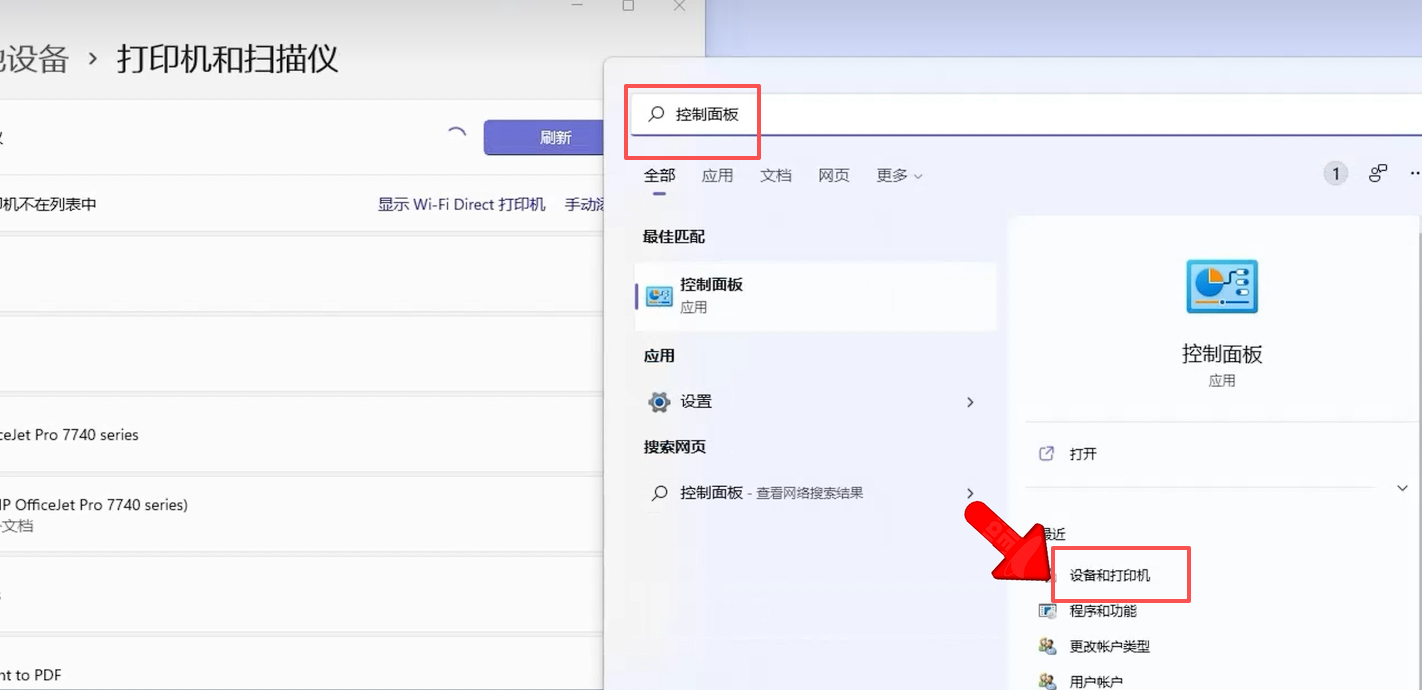Click the 用户帐户 icon in recent list
This screenshot has width=1422, height=690.
1047,681
